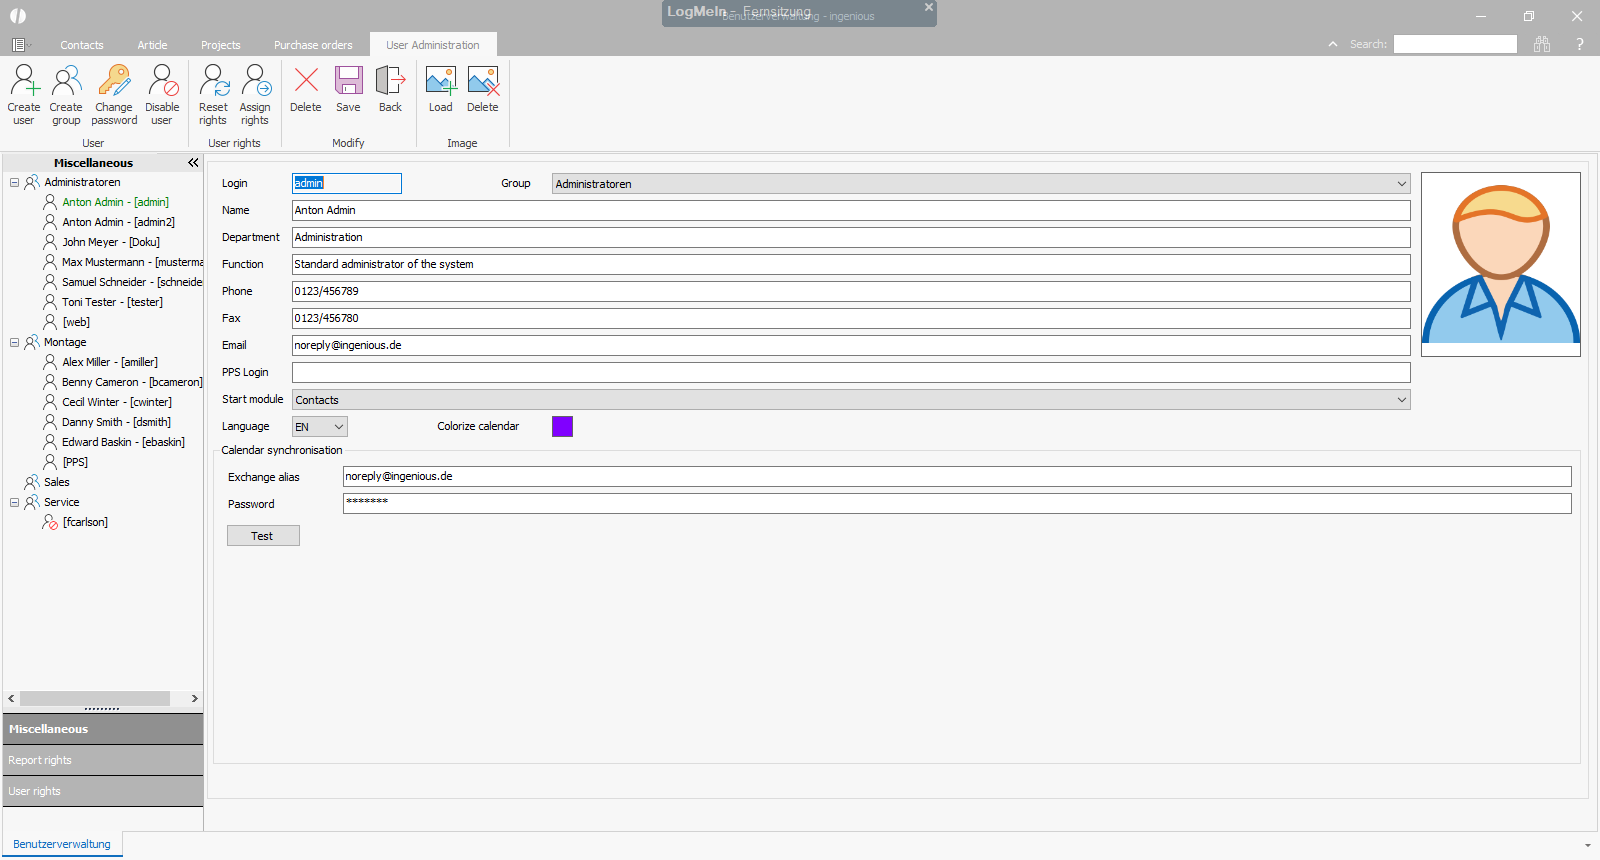Open the Language dropdown

(x=339, y=427)
